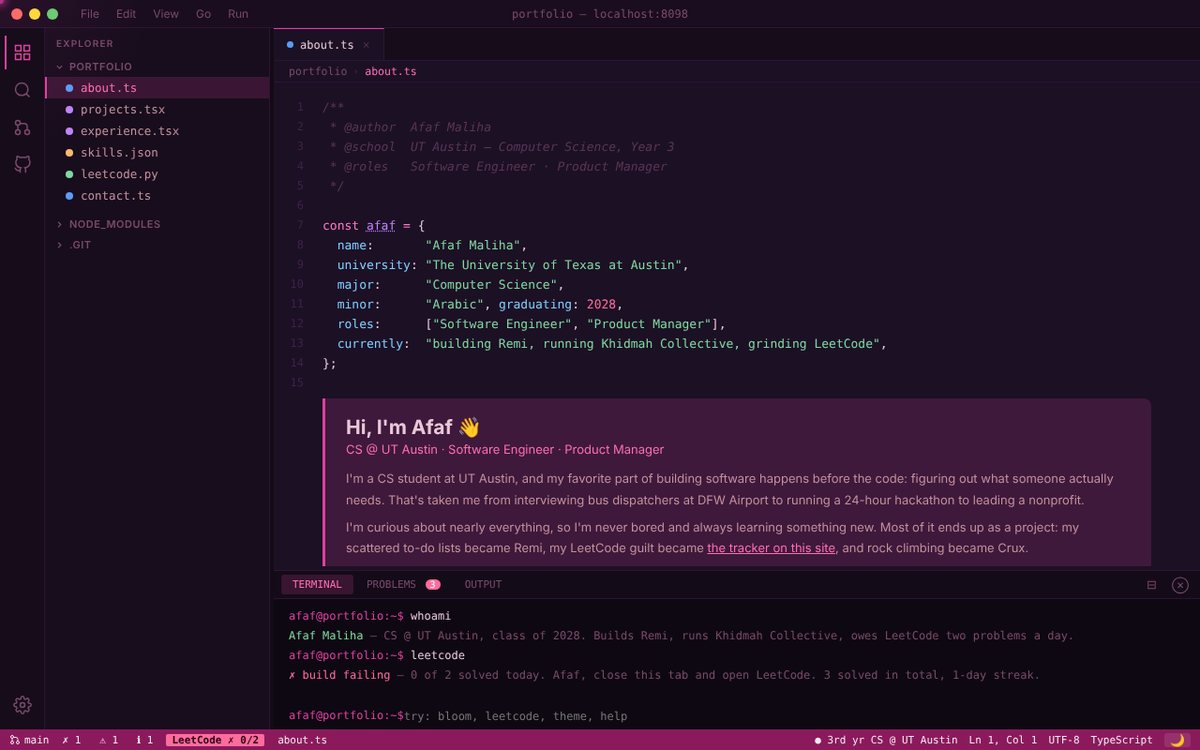1200x750 pixels.
Task: Open the Source Control activity bar icon
Action: [x=22, y=127]
